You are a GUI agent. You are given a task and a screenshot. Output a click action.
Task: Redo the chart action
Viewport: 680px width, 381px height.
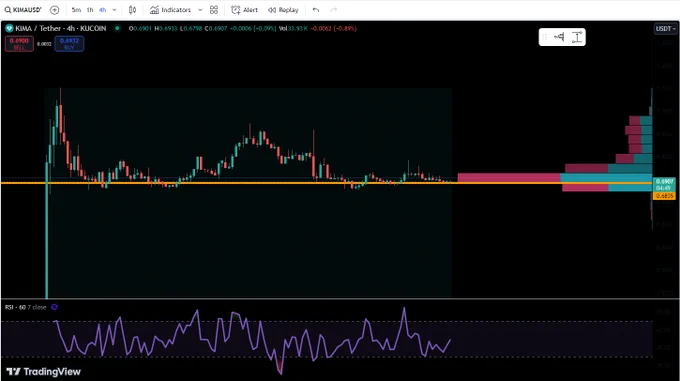pyautogui.click(x=333, y=10)
